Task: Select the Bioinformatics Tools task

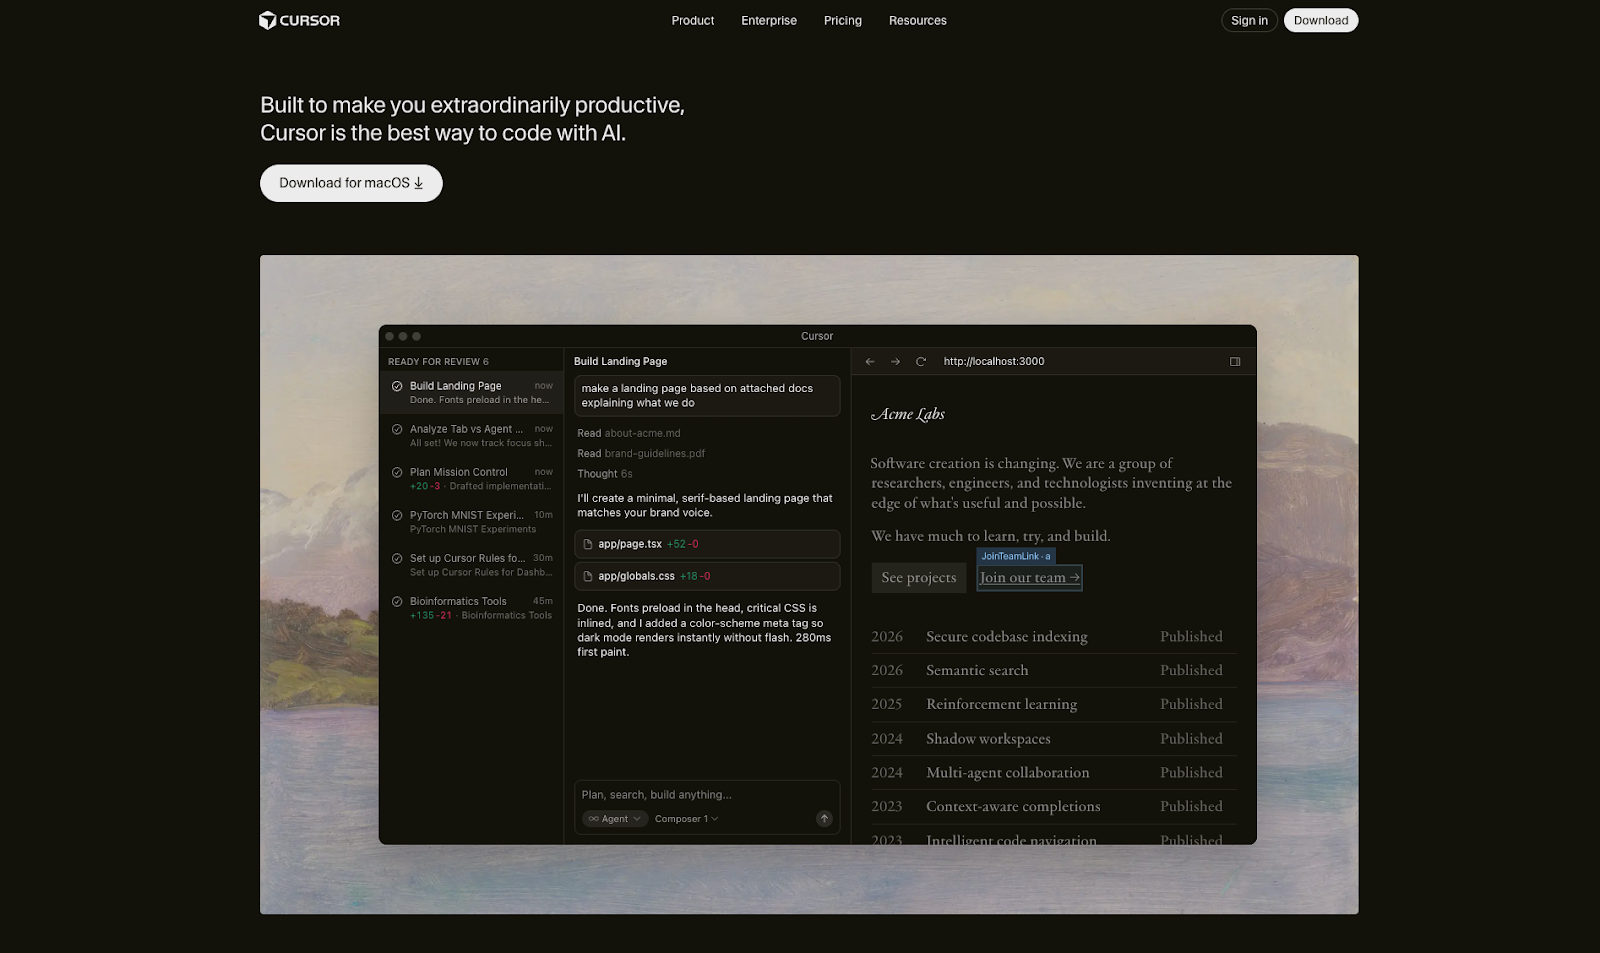Action: pos(471,607)
